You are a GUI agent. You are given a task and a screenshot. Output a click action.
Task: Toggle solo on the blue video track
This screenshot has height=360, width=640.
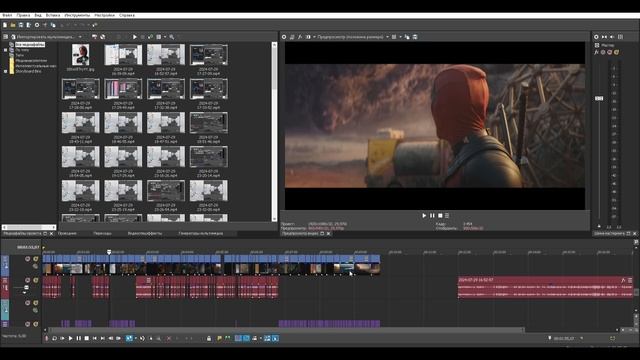point(36,259)
